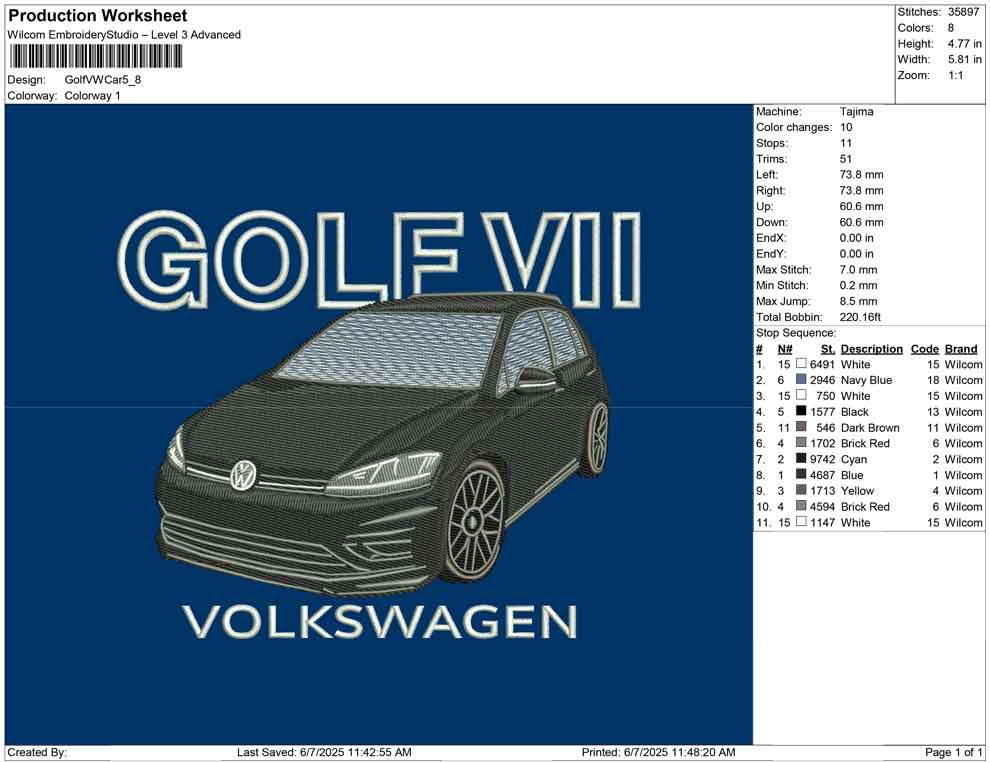Click the swatch for 4594 Brick Red
This screenshot has width=990, height=762.
click(x=801, y=506)
